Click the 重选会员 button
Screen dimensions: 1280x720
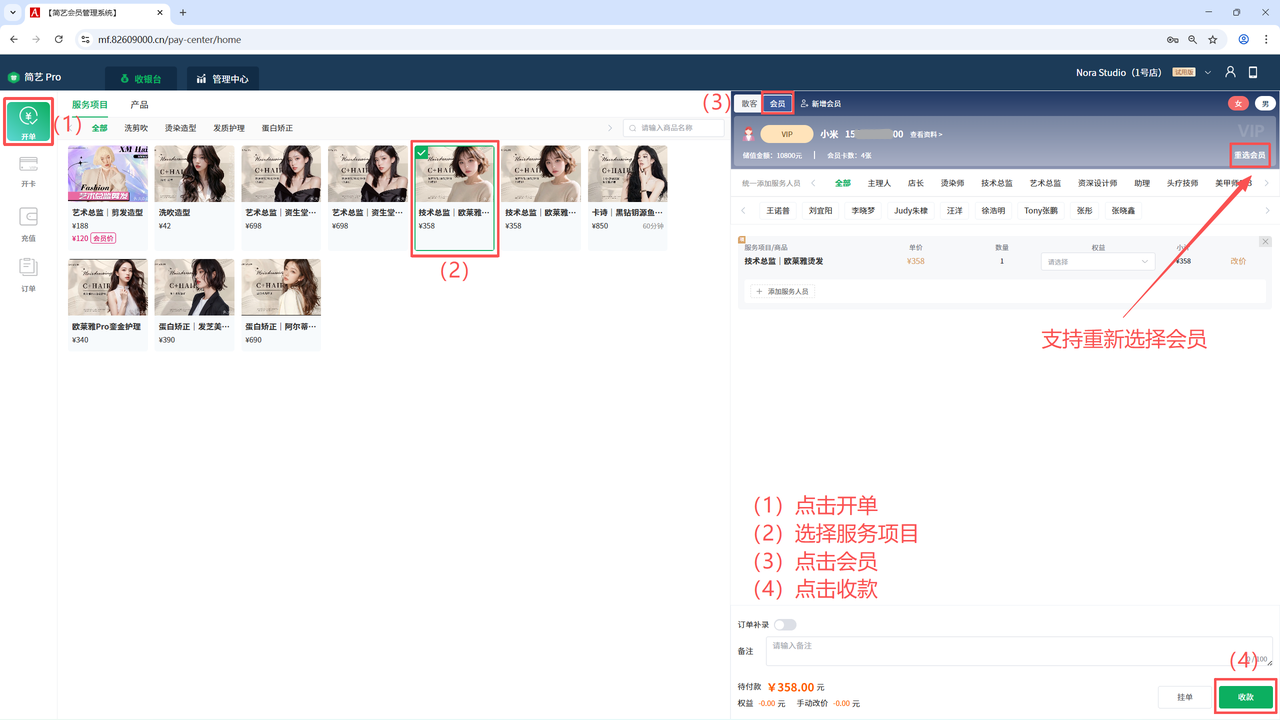pos(1249,155)
